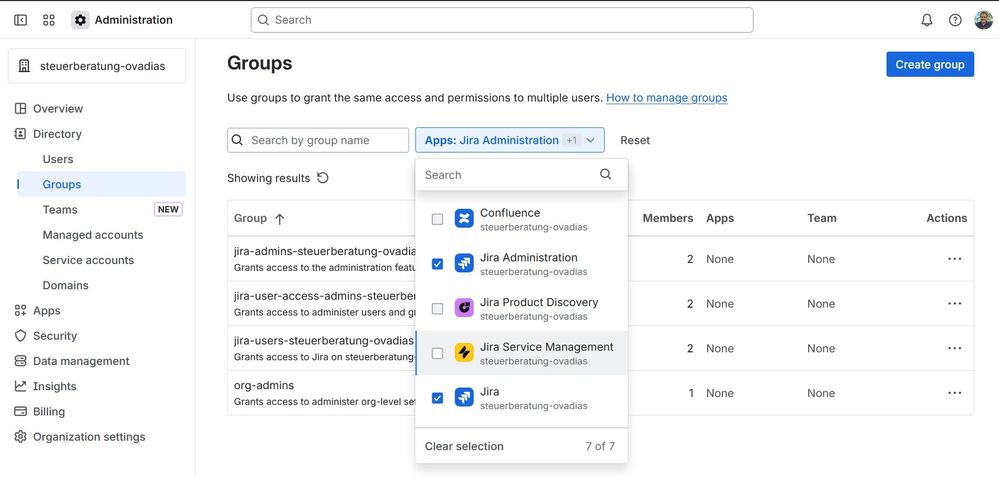999x477 pixels.
Task: Refresh results with the reload icon
Action: pos(323,178)
